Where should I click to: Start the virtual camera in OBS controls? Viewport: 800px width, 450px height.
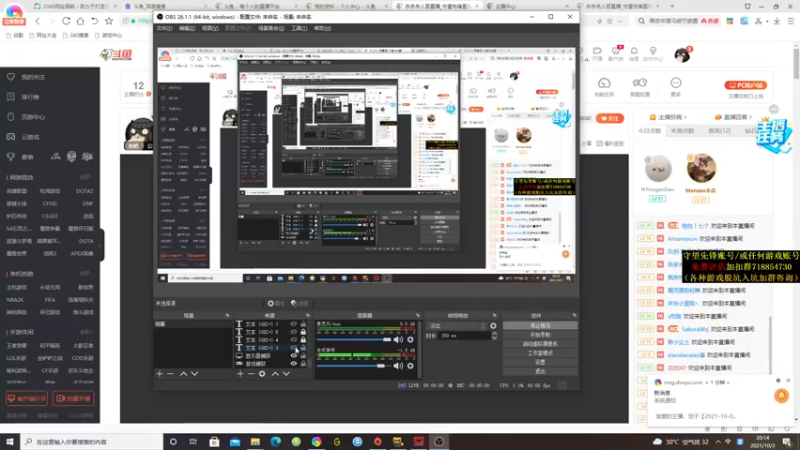coord(540,344)
